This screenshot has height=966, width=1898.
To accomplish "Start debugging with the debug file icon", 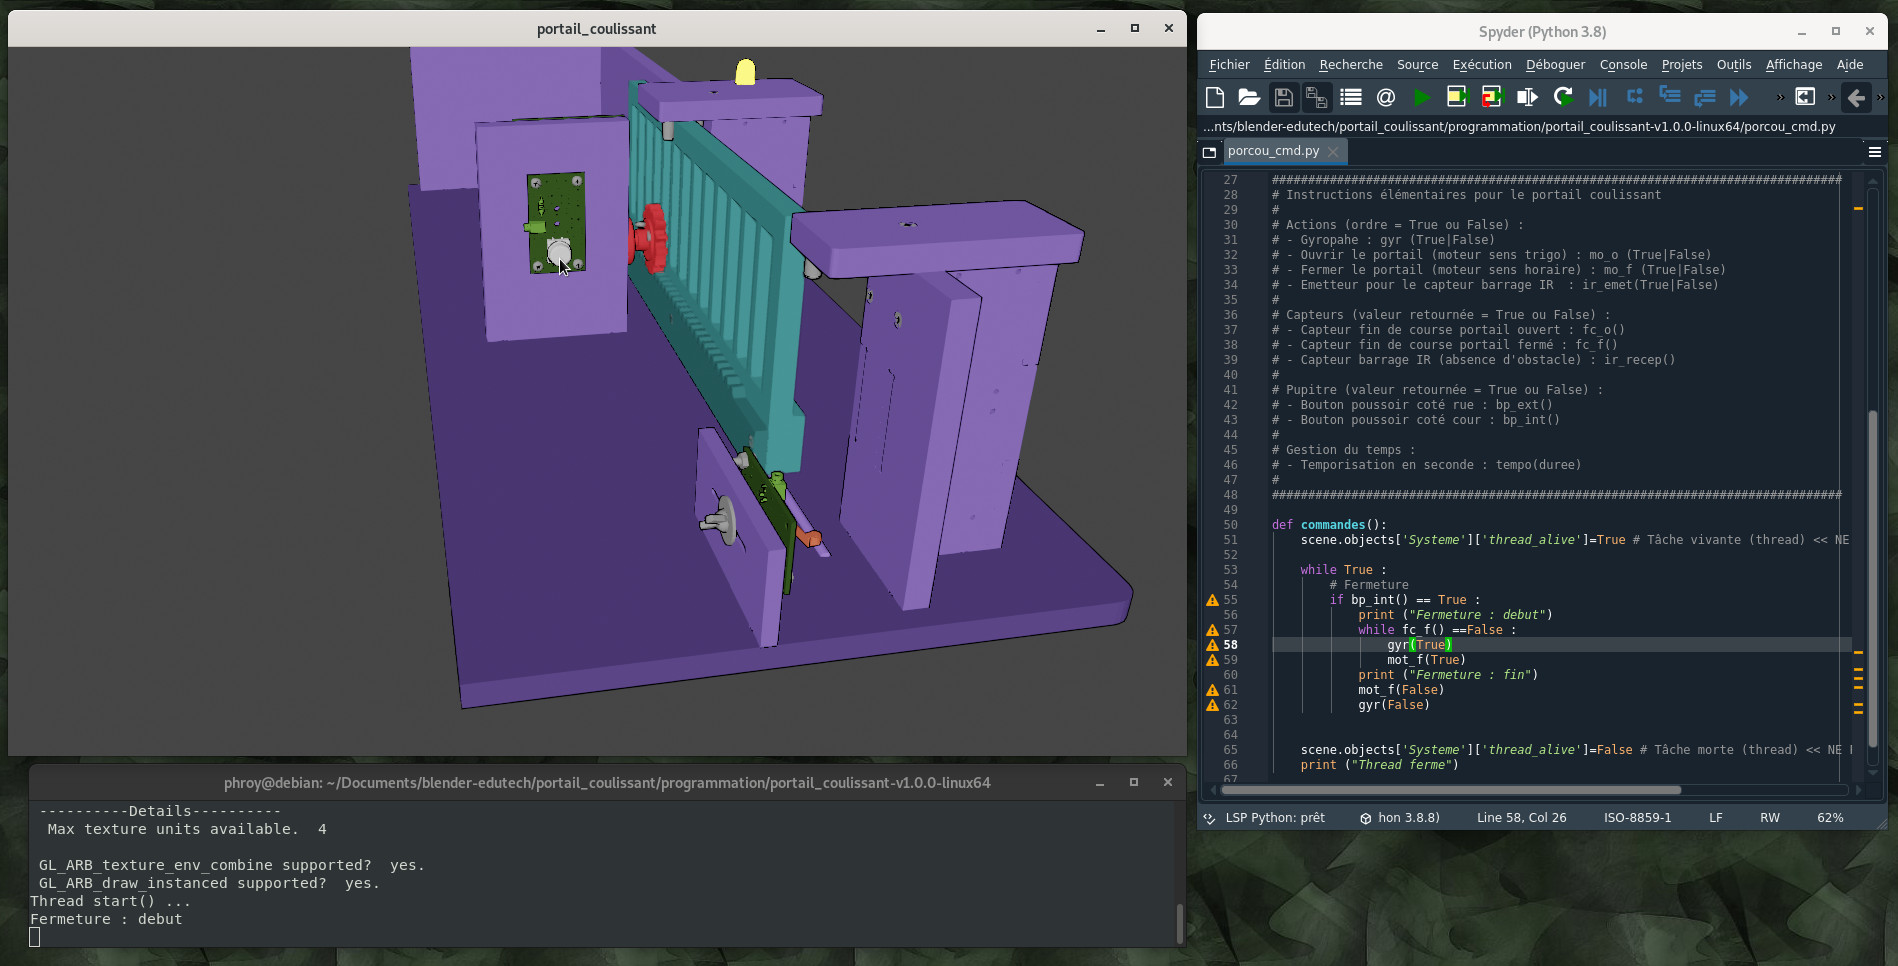I will 1598,97.
